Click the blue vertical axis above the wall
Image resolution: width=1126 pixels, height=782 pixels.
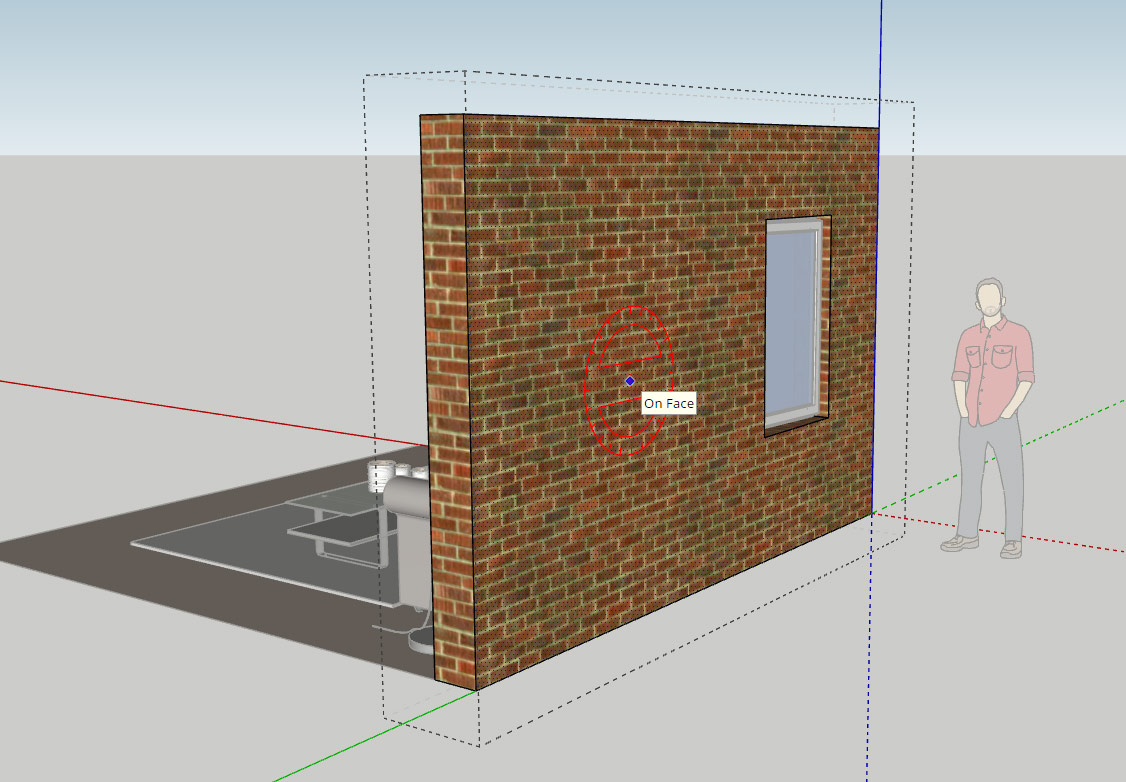(881, 50)
